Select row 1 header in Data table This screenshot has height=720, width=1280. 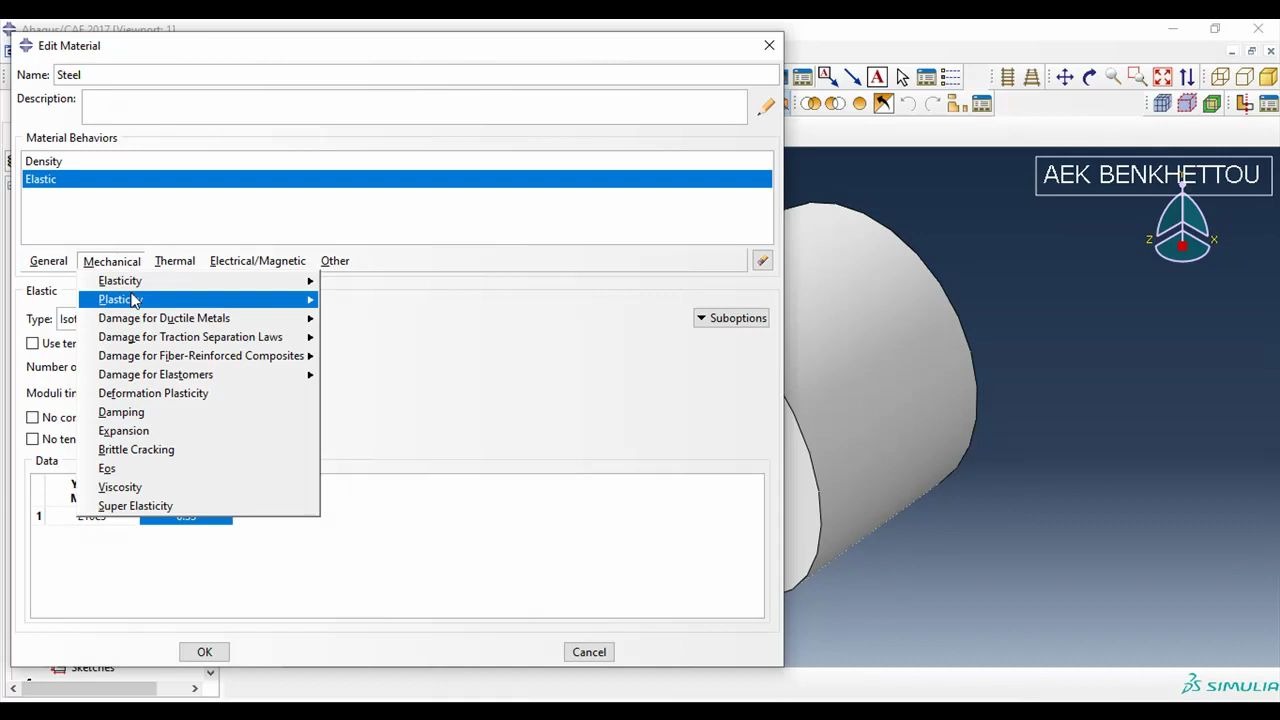point(39,516)
